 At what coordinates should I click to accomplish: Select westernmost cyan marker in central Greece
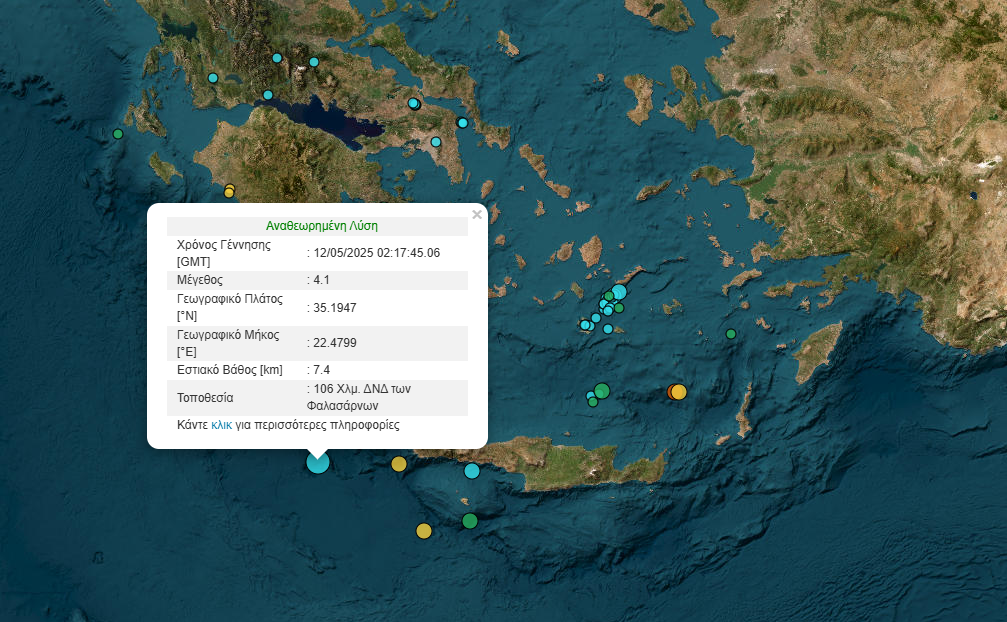click(213, 78)
